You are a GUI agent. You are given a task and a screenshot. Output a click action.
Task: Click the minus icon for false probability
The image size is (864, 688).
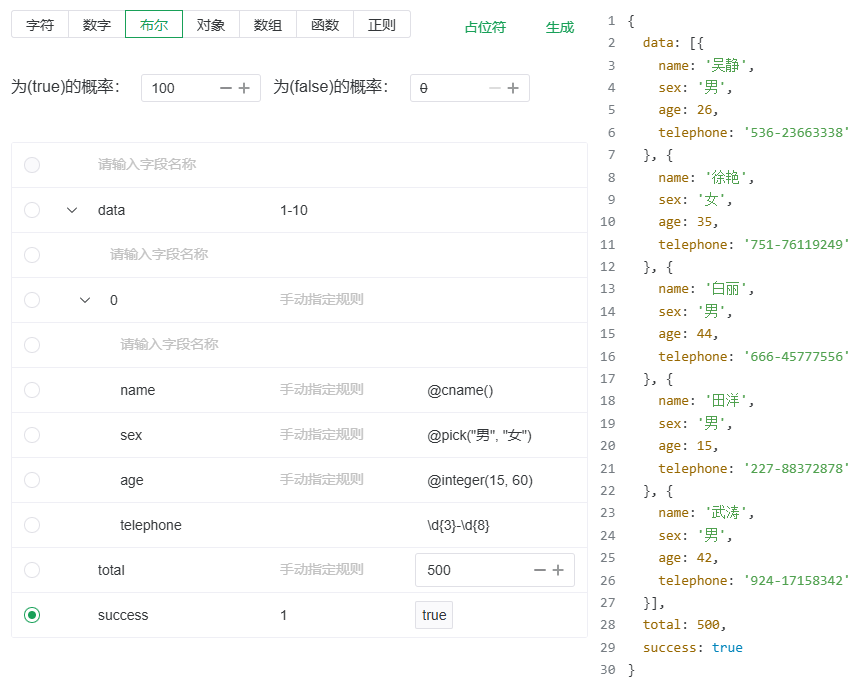[494, 88]
